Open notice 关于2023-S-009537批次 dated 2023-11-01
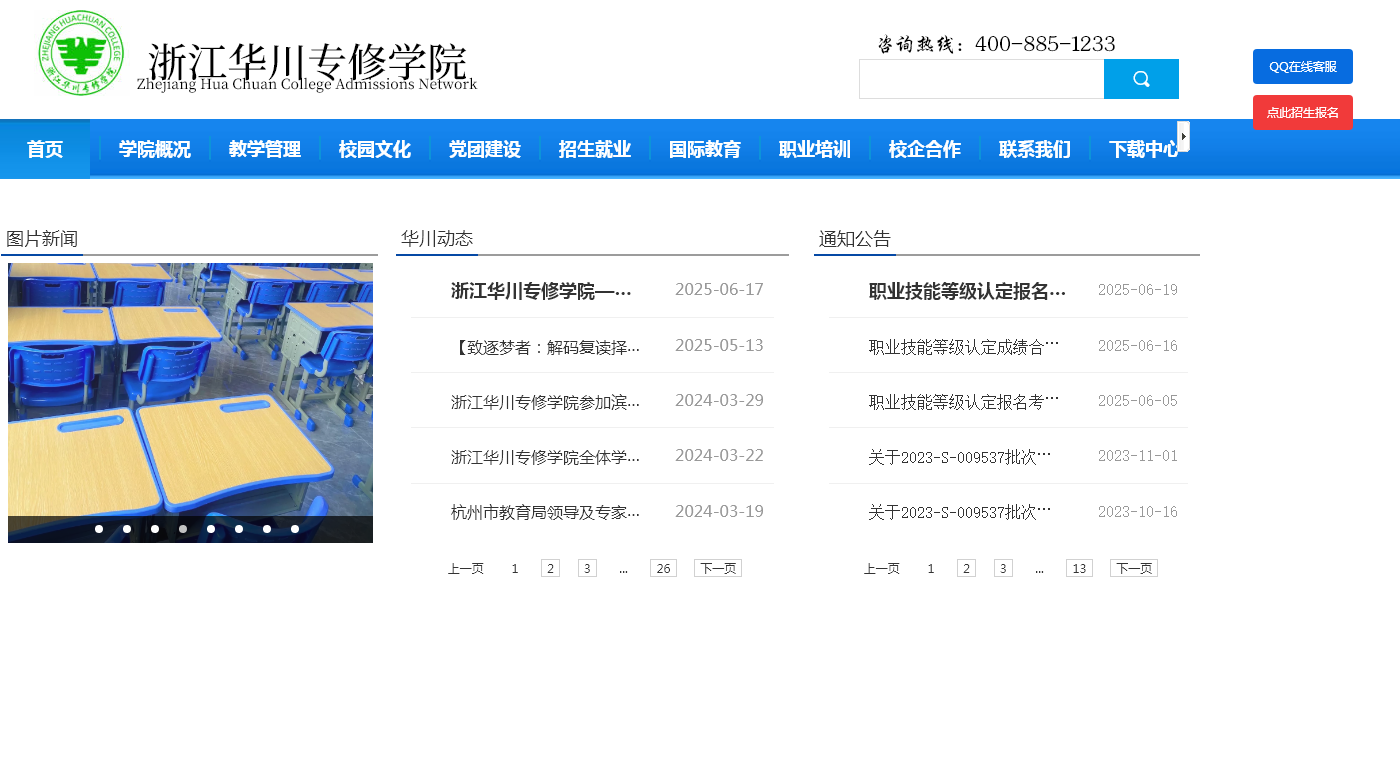The height and width of the screenshot is (768, 1400). 960,457
